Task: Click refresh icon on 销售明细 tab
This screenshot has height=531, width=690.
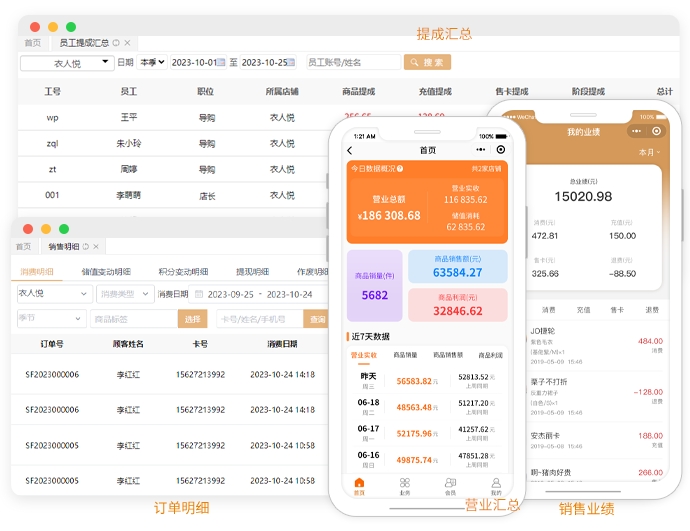Action: point(86,246)
